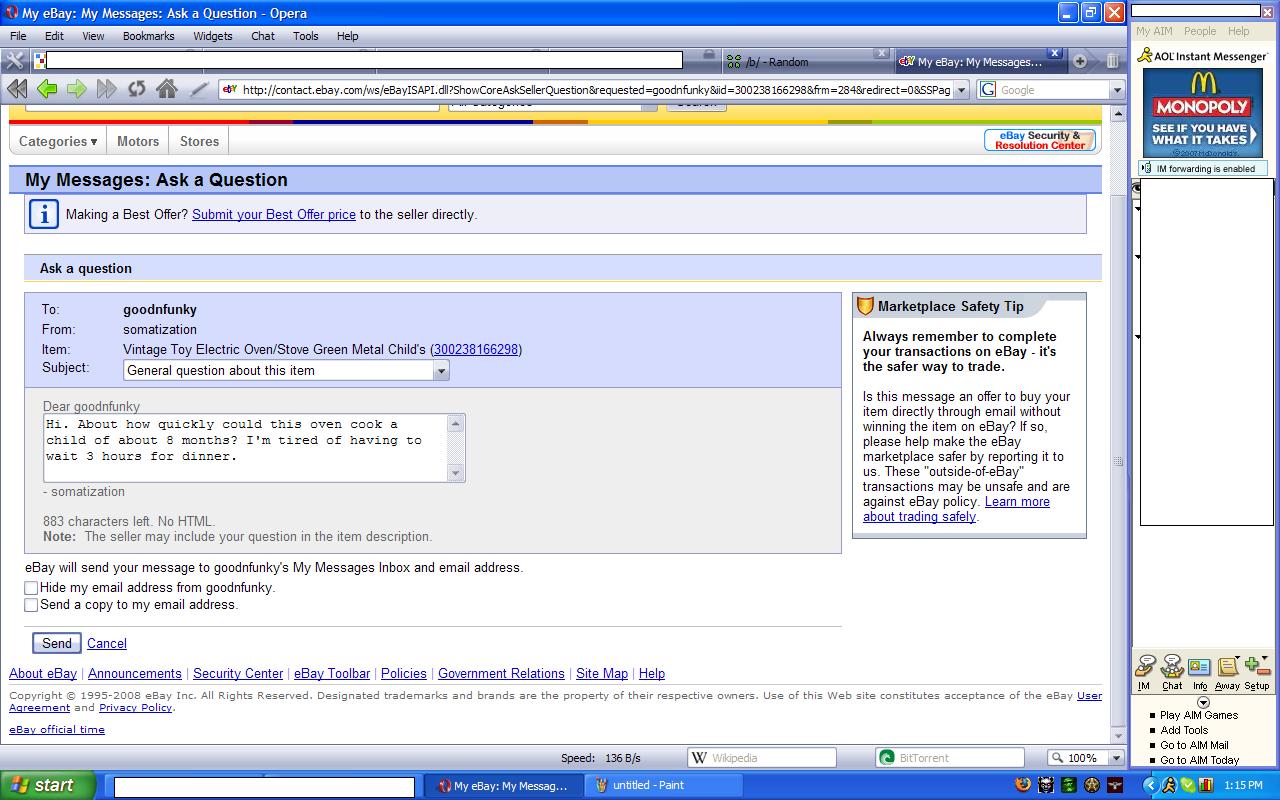Open the Bookmarks menu

pyautogui.click(x=148, y=36)
